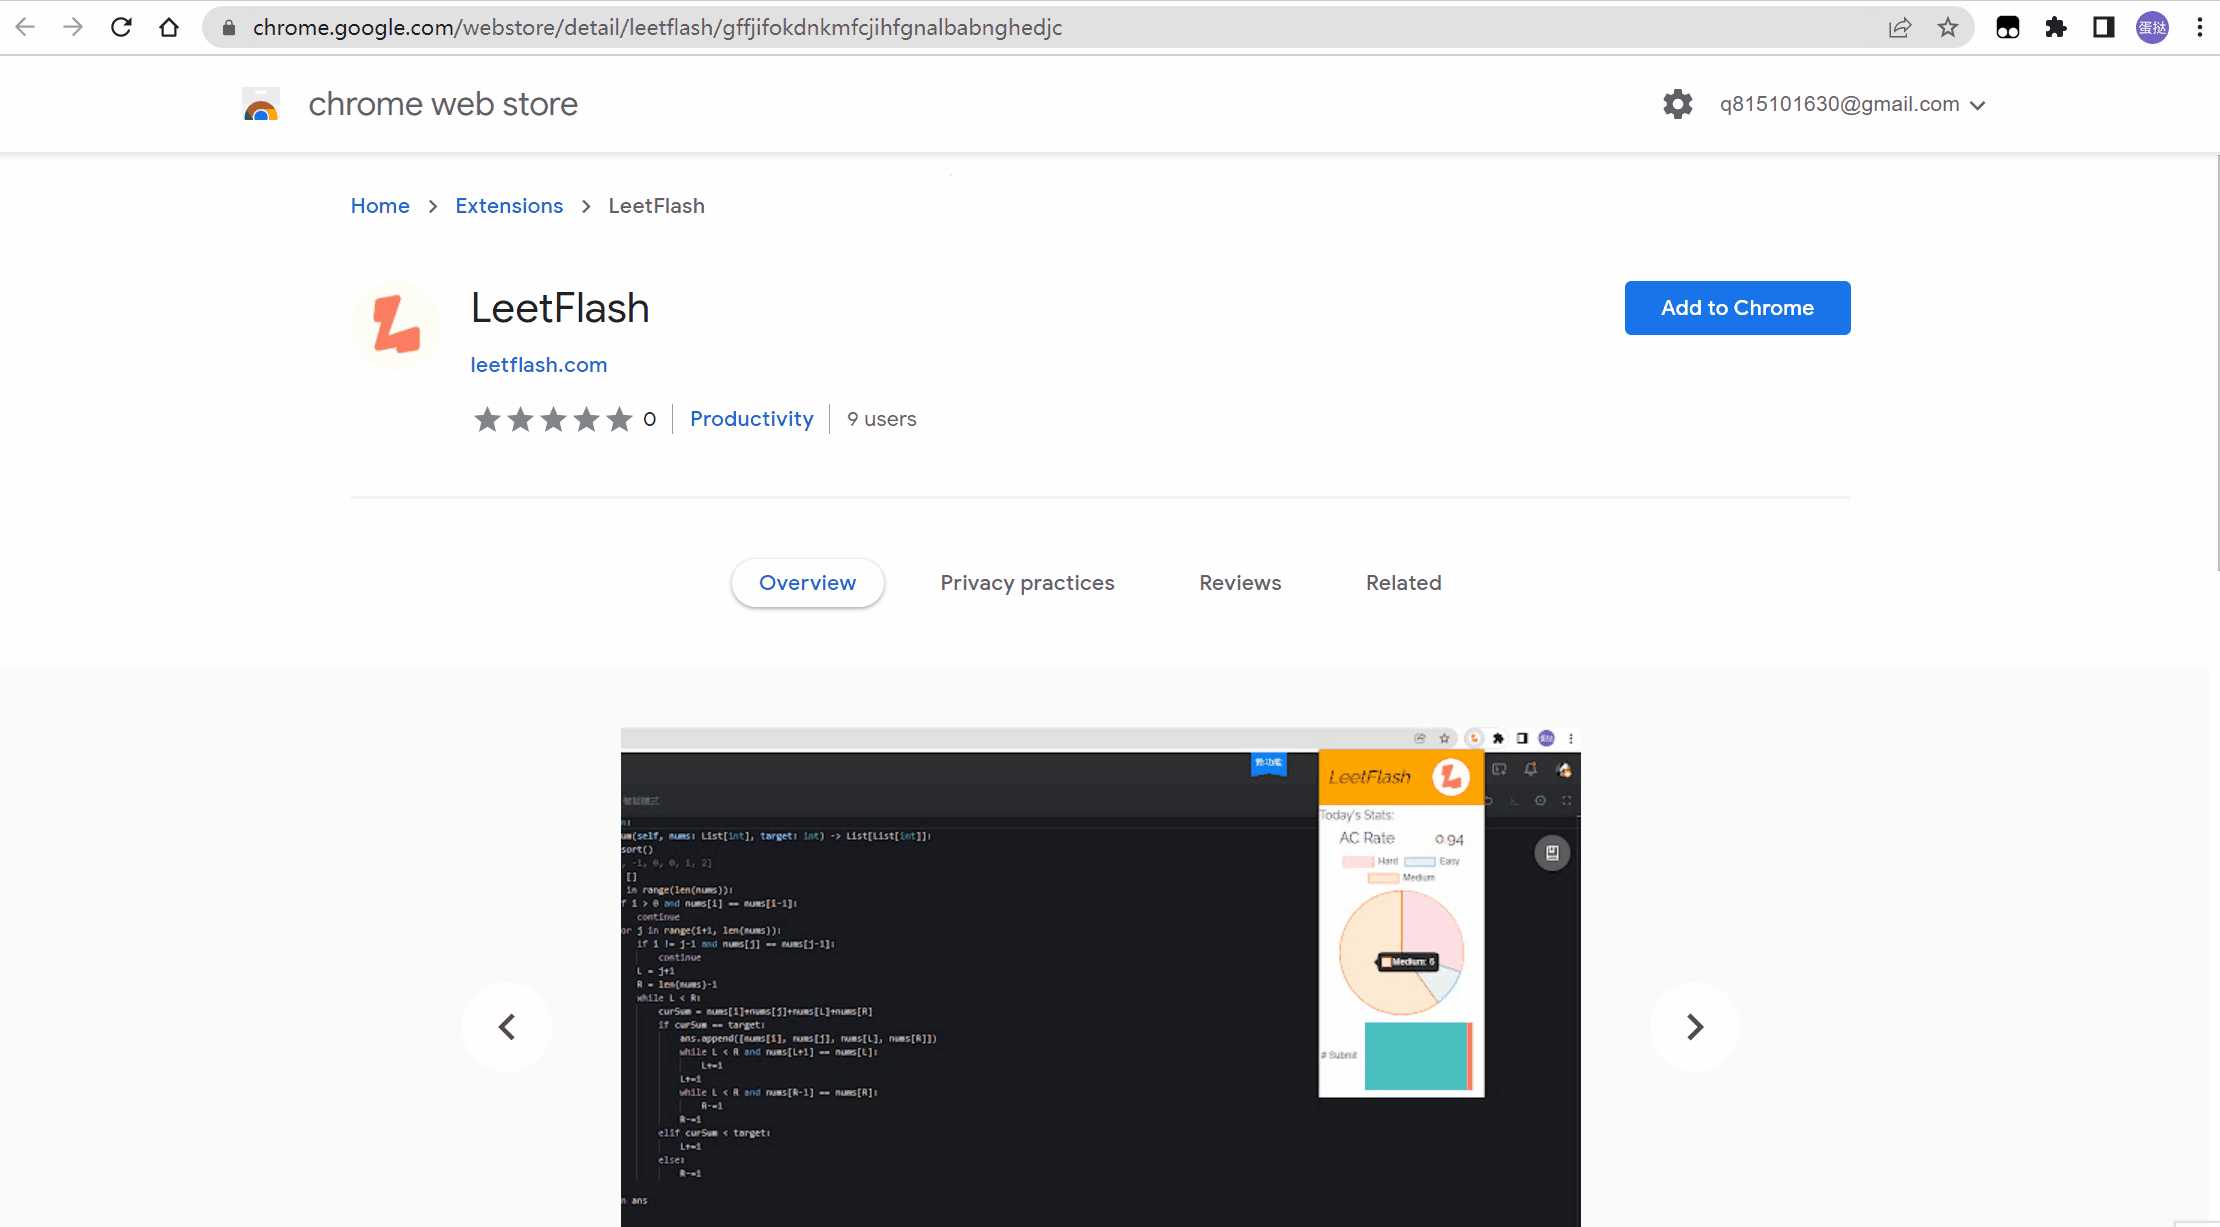The width and height of the screenshot is (2220, 1227).
Task: Click the Chrome menu three-dot icon
Action: 2199,27
